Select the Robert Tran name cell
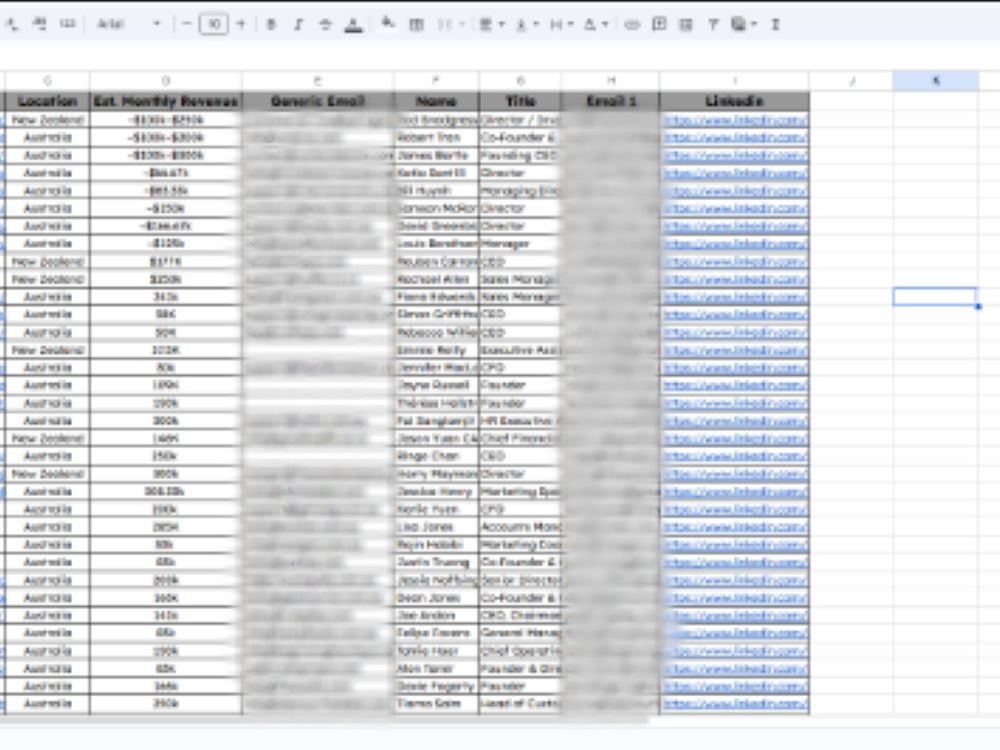1000x750 pixels. coord(436,137)
